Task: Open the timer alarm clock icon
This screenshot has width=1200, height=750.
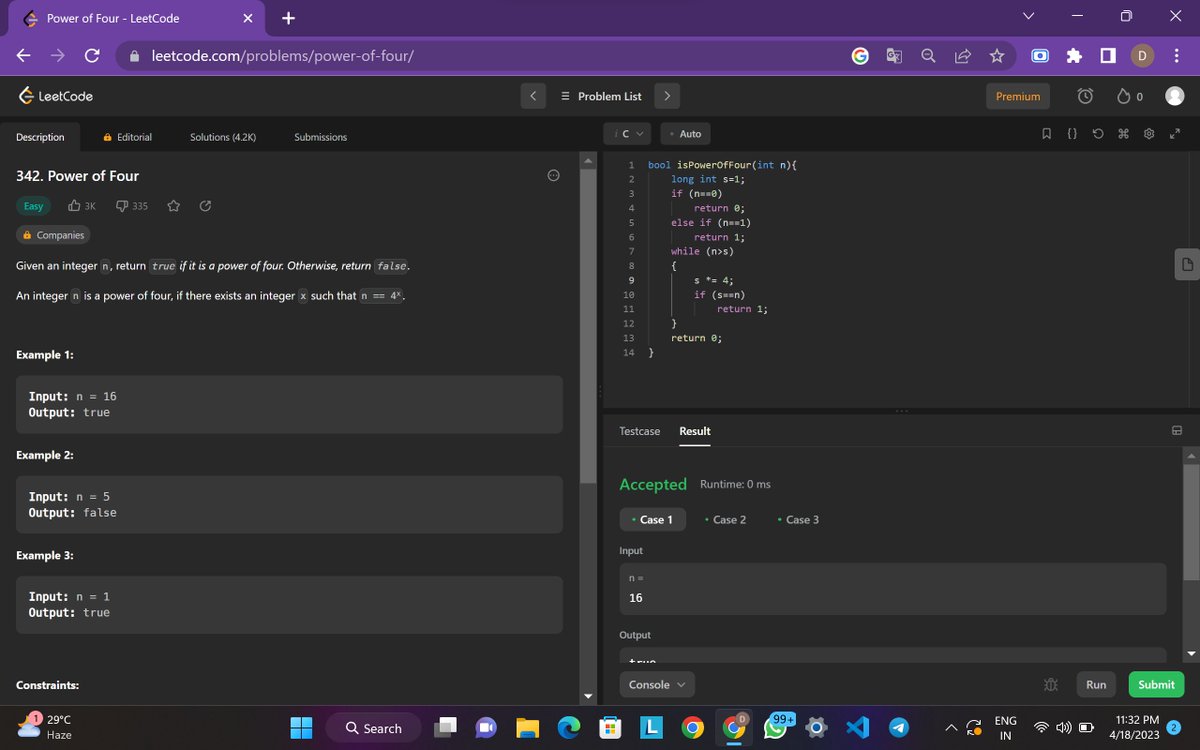Action: coord(1085,96)
